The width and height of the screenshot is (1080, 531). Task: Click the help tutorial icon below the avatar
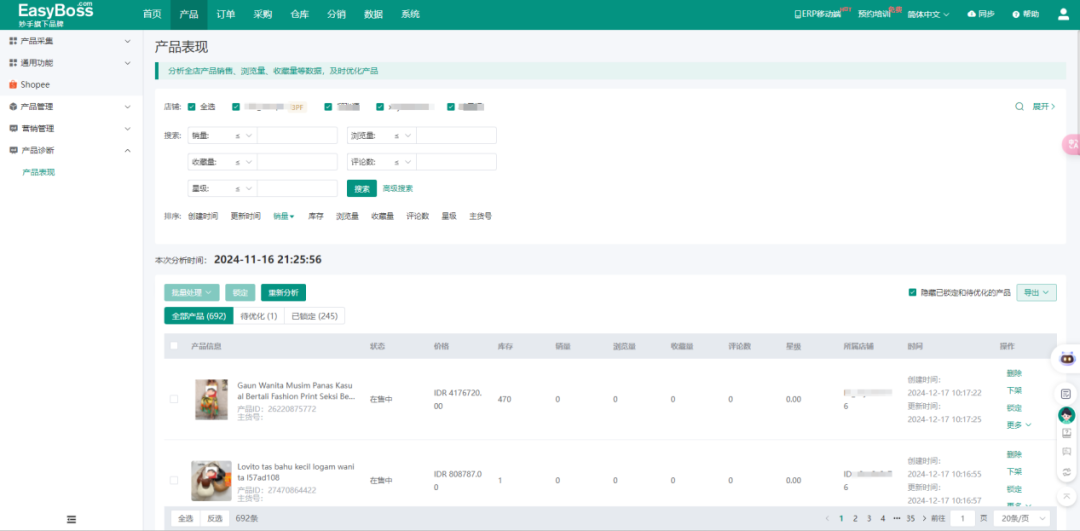click(1066, 433)
